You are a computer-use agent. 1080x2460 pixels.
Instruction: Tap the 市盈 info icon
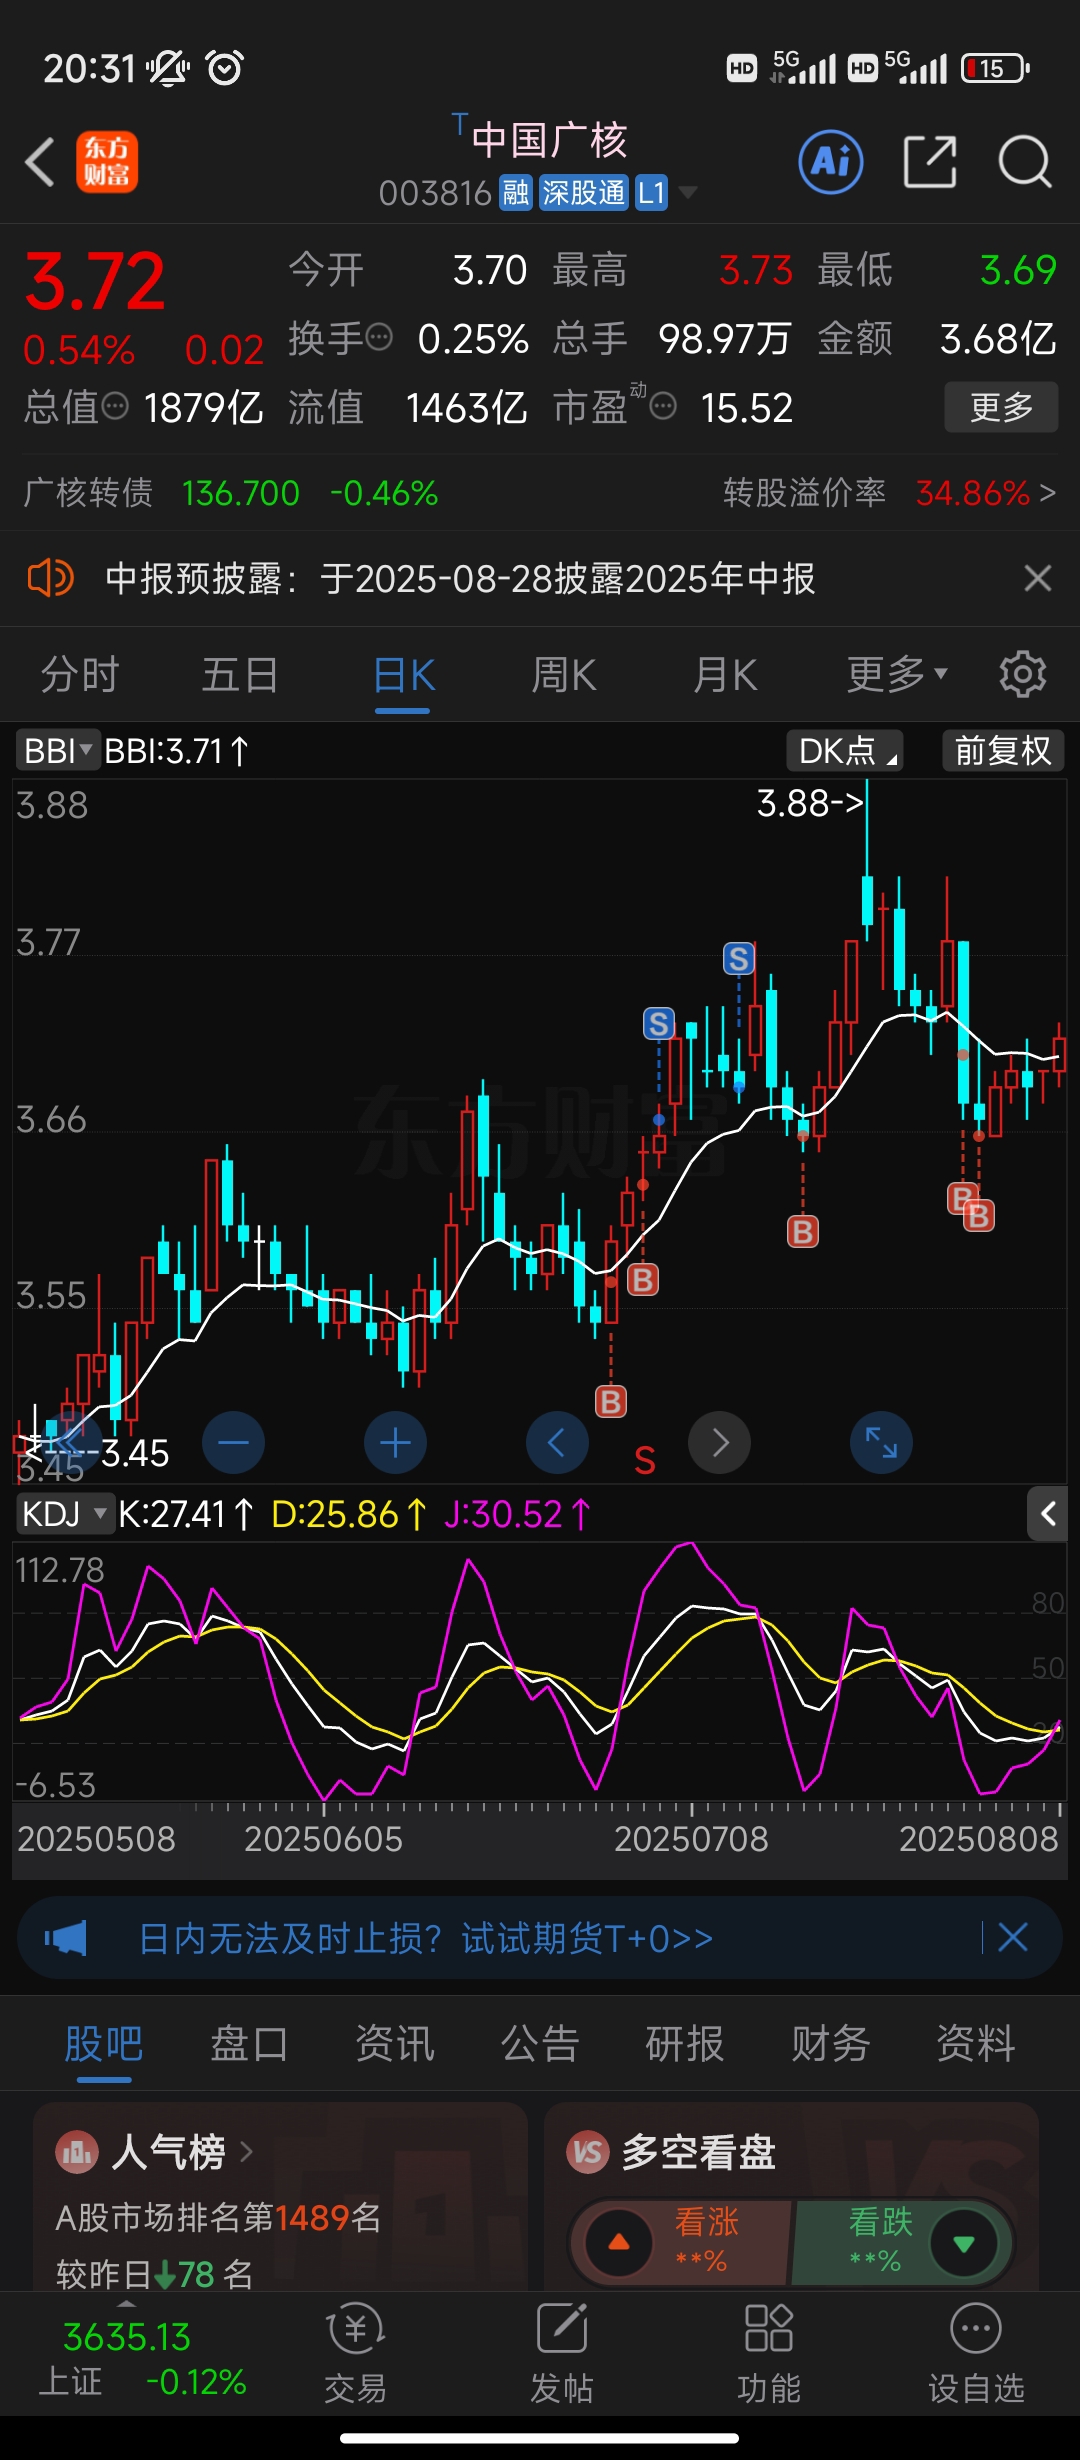(x=663, y=406)
